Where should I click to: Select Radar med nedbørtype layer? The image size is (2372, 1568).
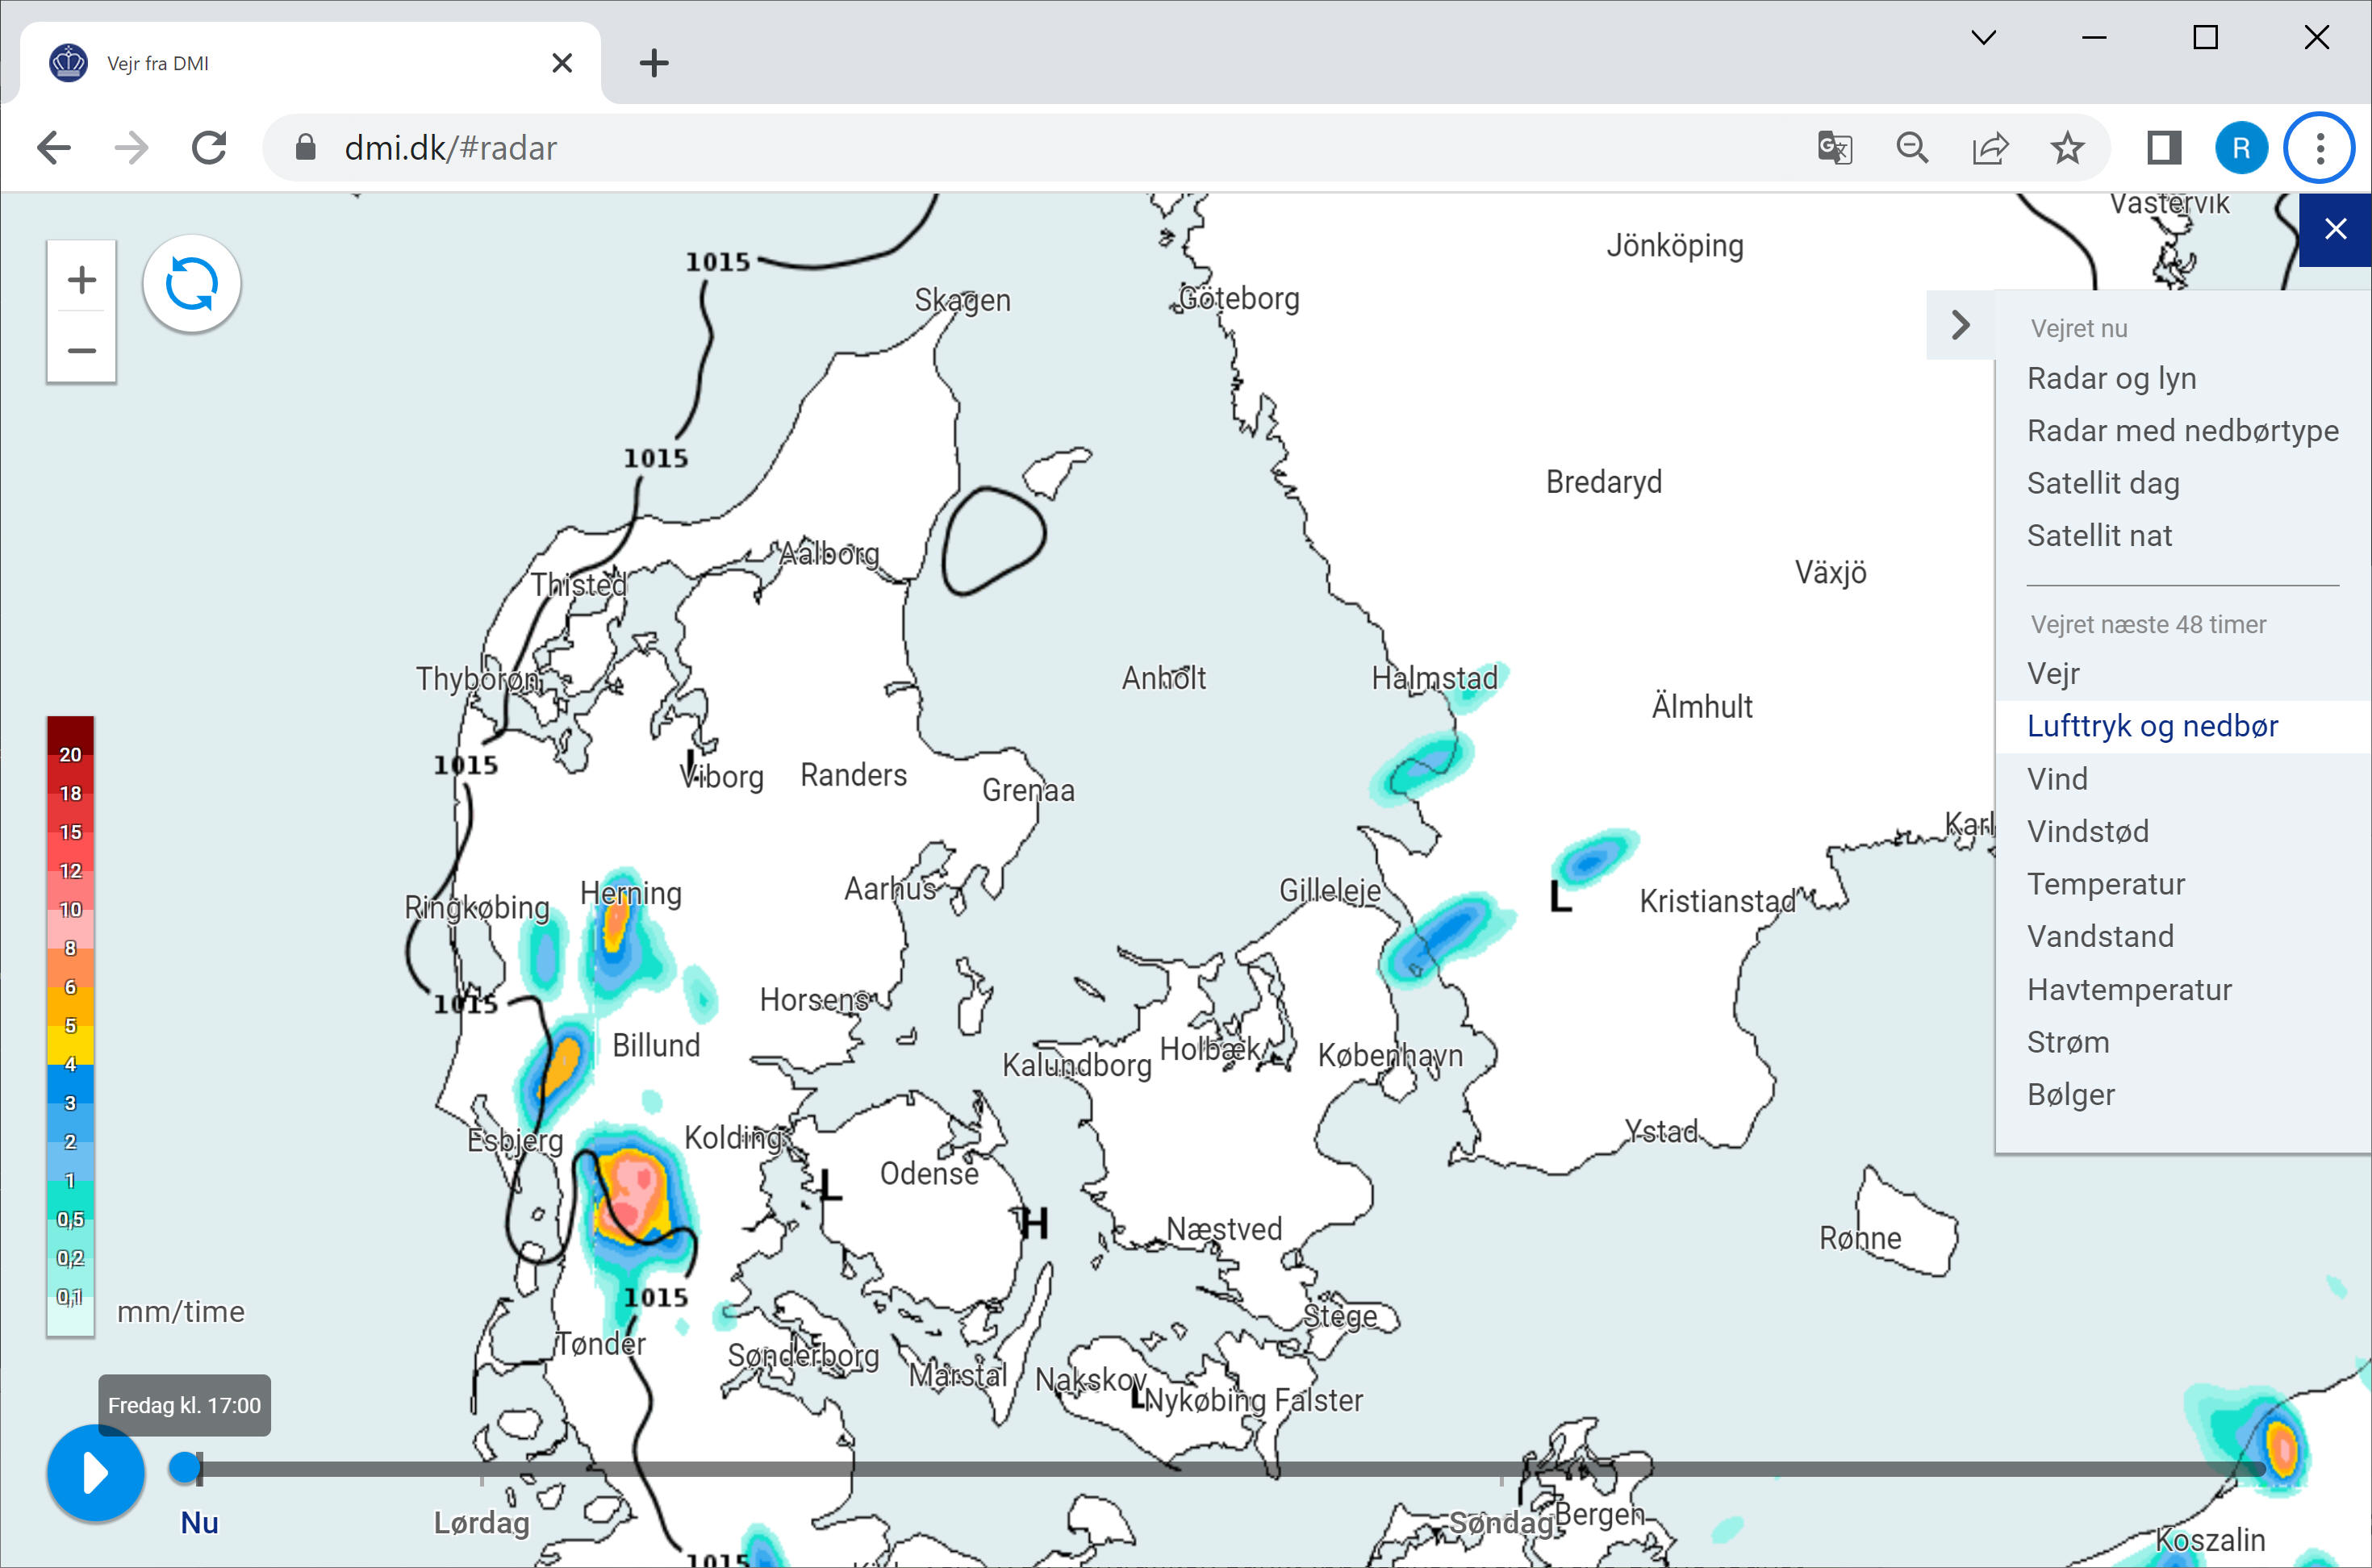[x=2182, y=431]
